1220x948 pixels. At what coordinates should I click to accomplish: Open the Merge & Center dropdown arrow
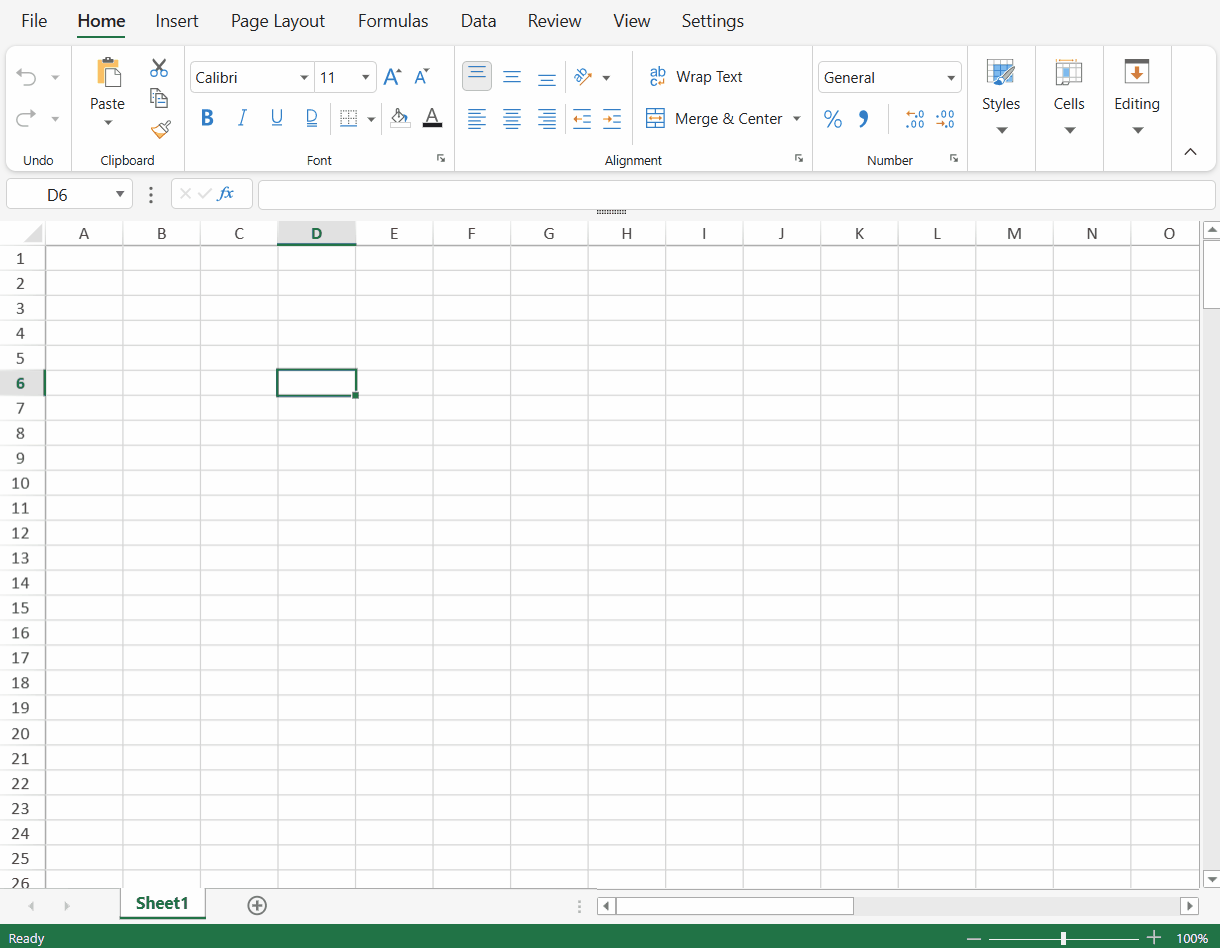[797, 119]
